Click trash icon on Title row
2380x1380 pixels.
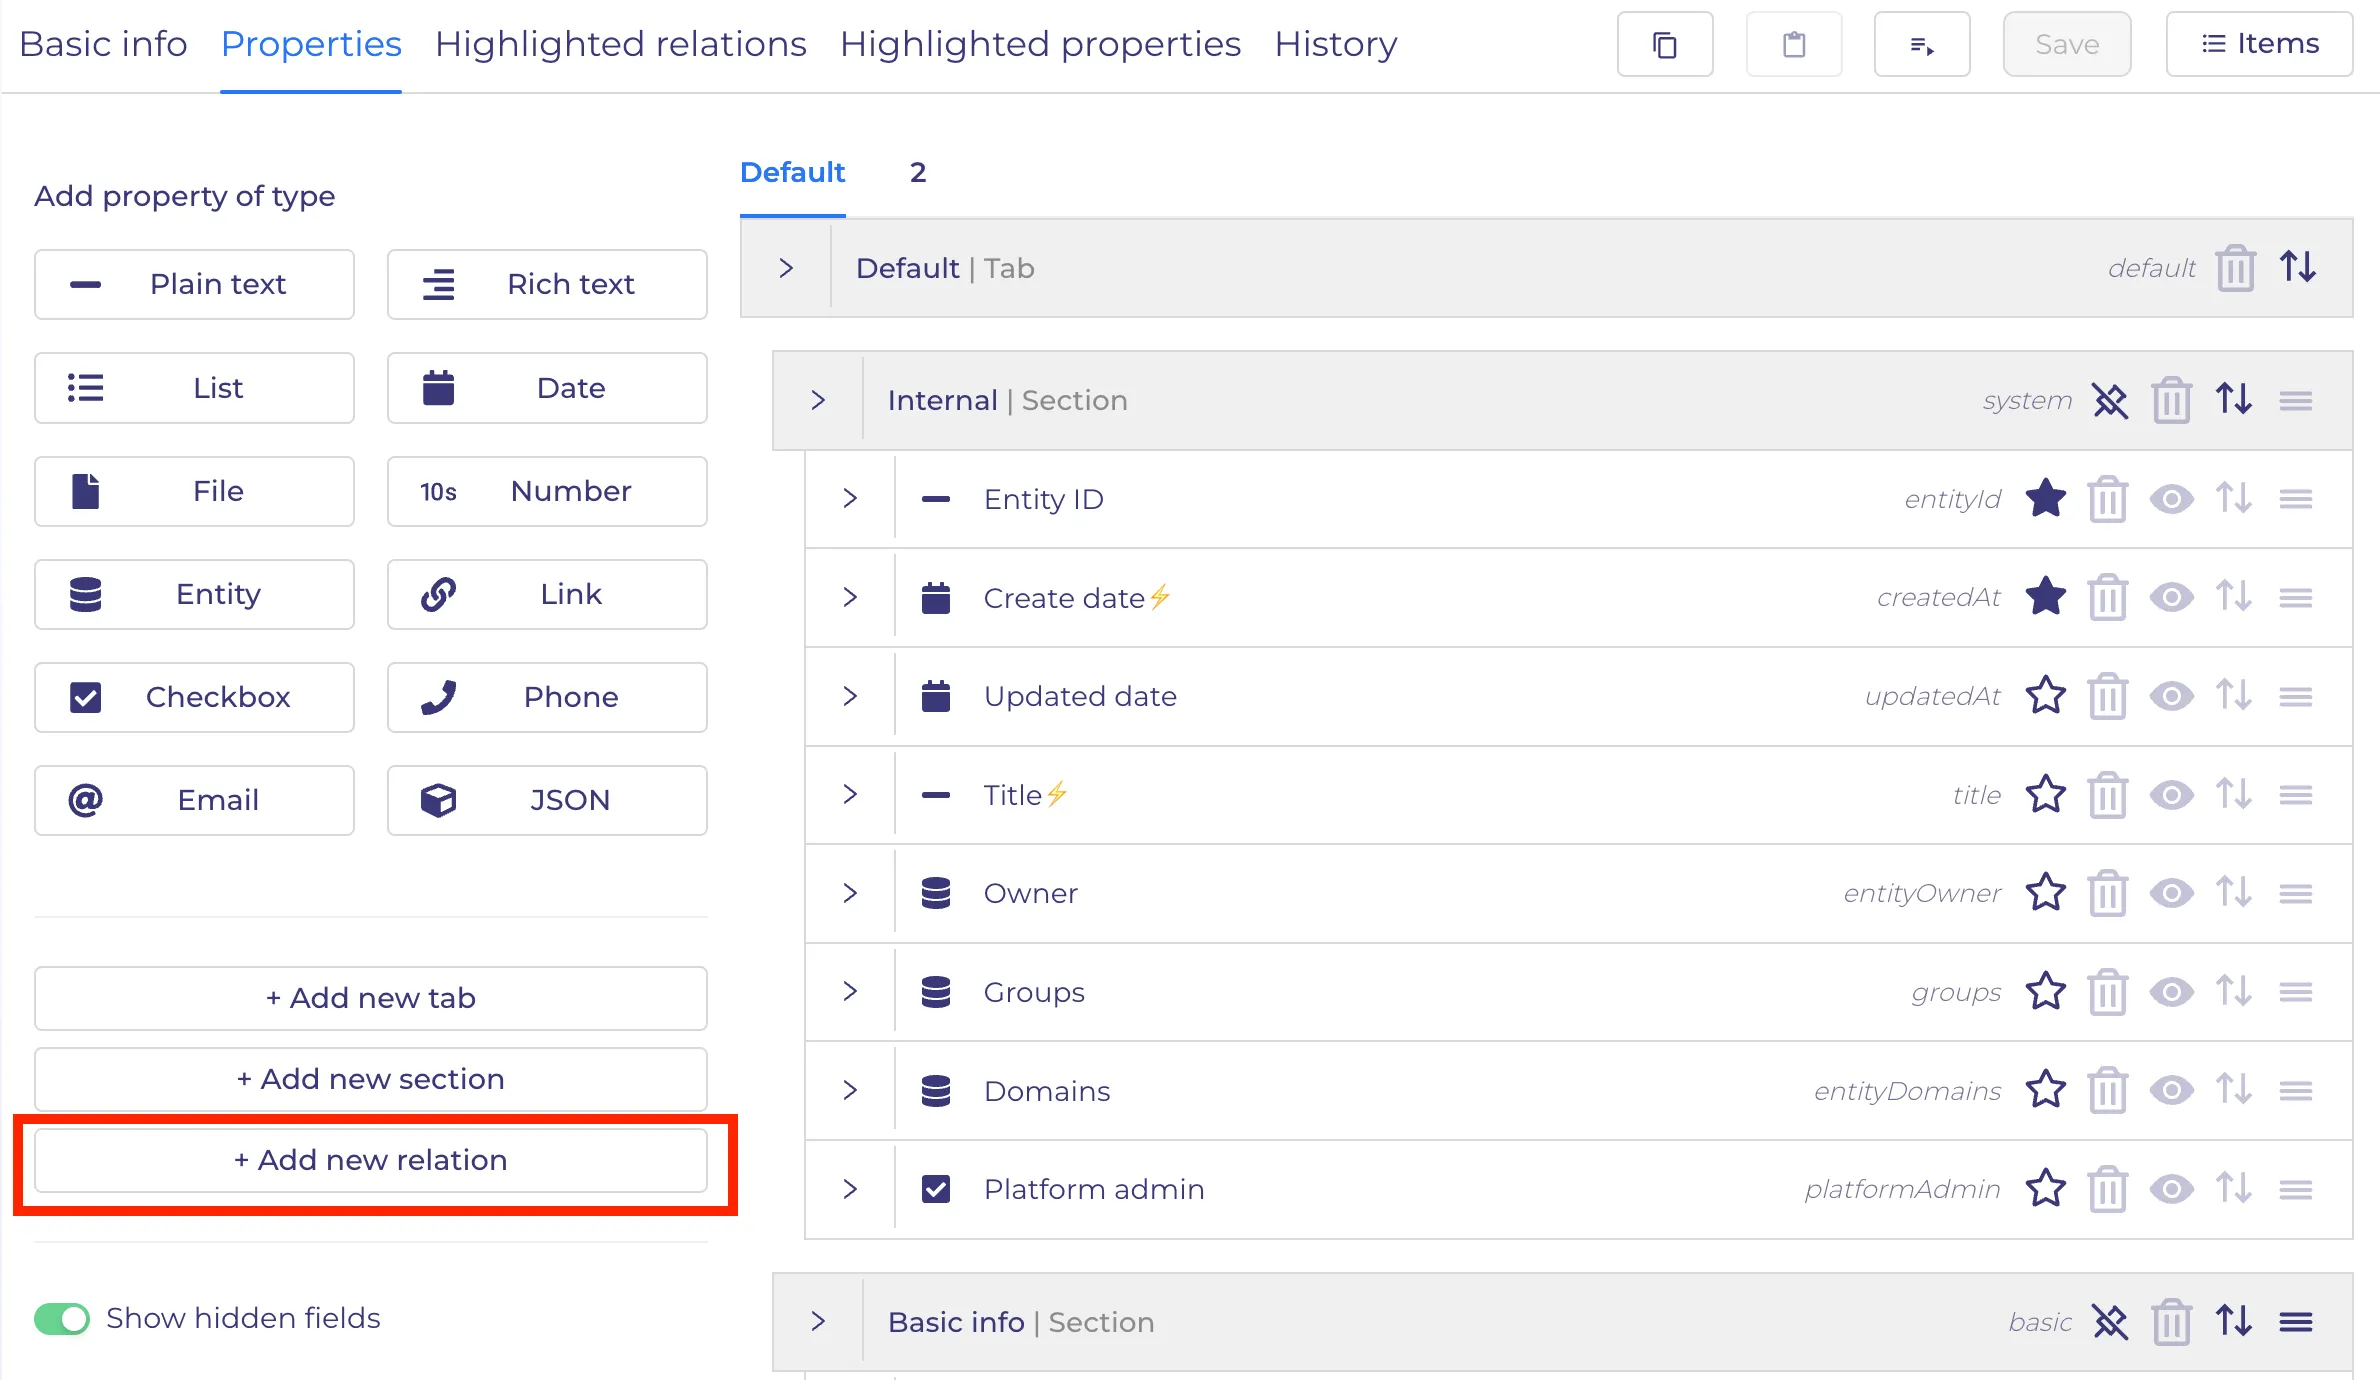pos(2107,795)
